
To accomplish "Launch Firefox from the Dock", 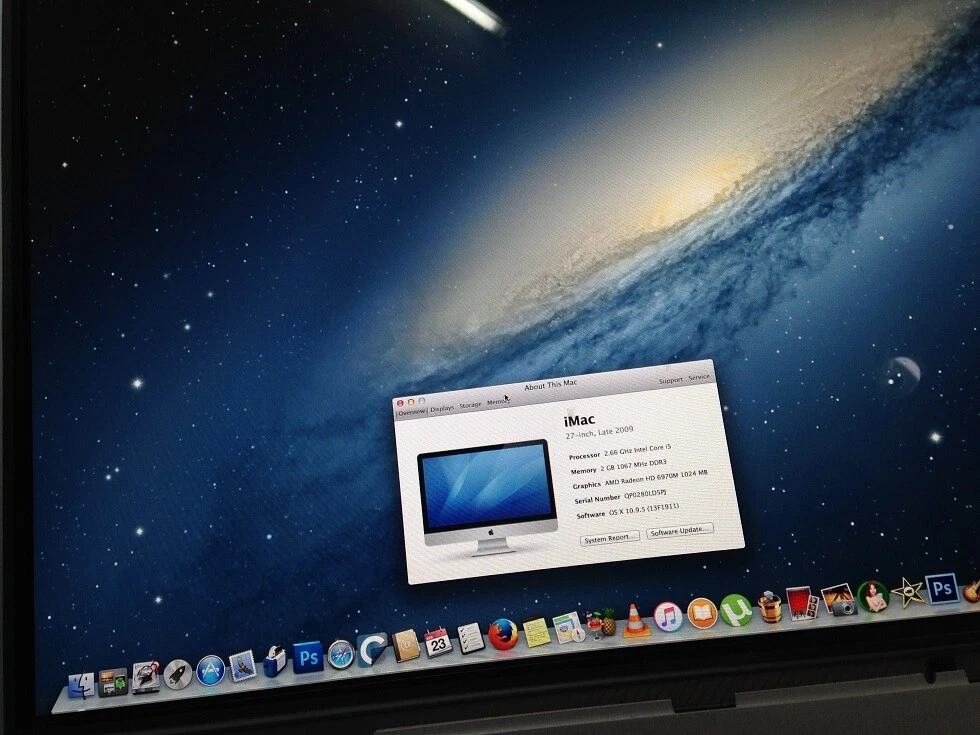I will (x=503, y=634).
